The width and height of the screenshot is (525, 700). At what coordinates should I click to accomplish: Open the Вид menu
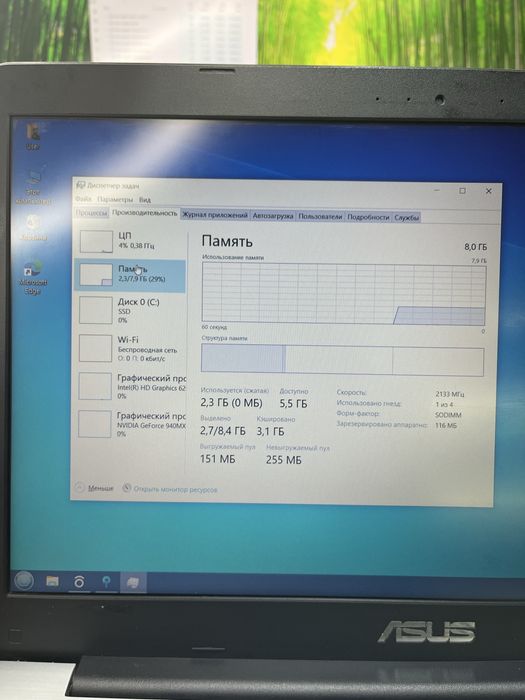click(145, 200)
